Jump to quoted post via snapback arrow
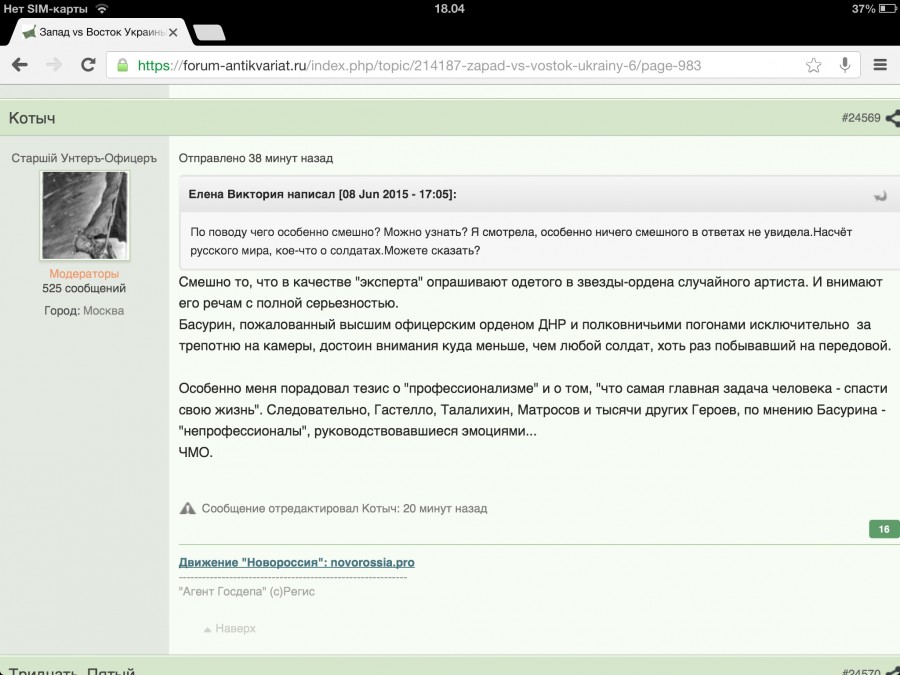This screenshot has width=900, height=675. (x=880, y=195)
